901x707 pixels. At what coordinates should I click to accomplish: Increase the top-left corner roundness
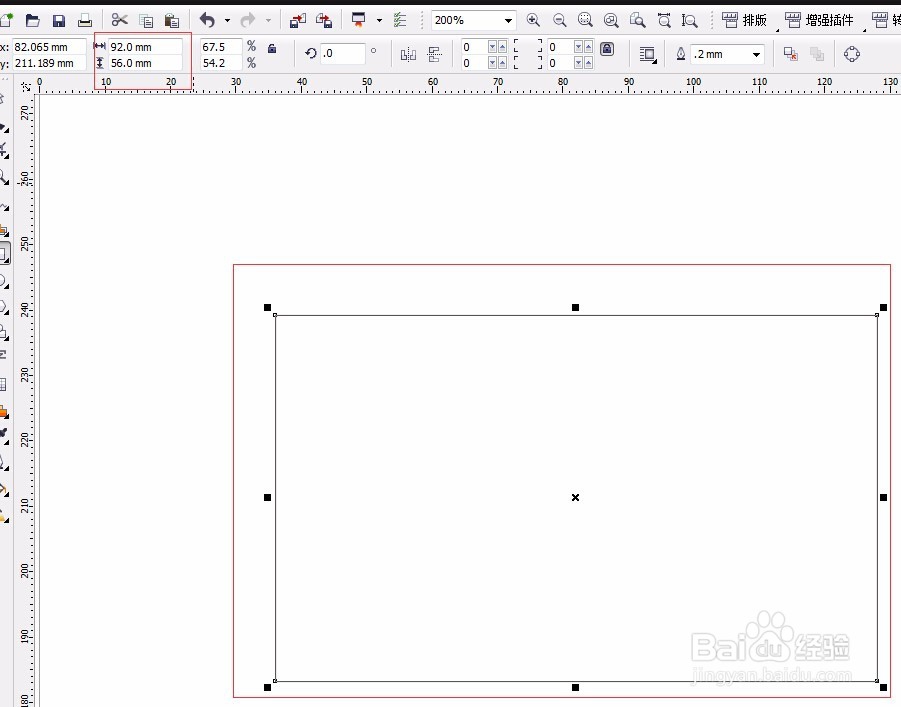point(503,47)
